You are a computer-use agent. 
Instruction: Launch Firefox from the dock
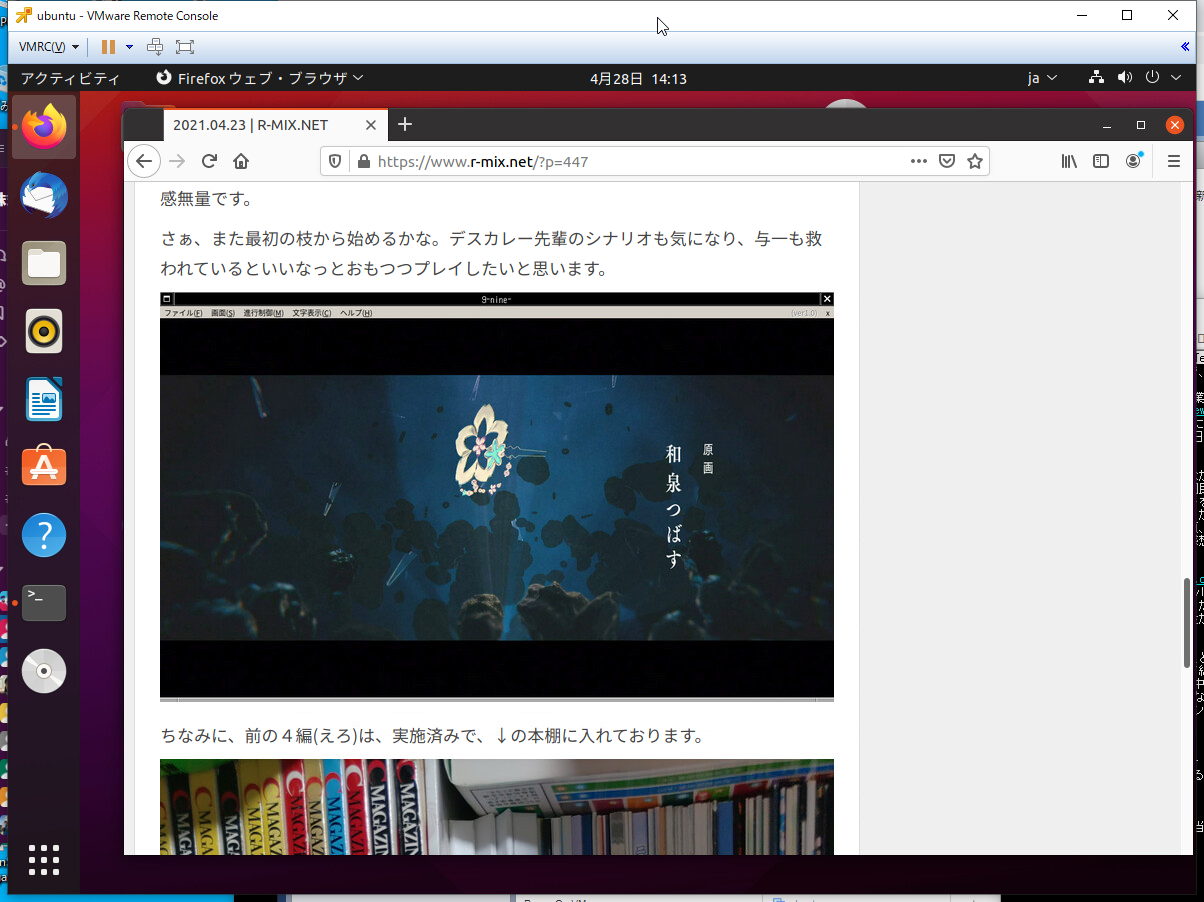44,127
